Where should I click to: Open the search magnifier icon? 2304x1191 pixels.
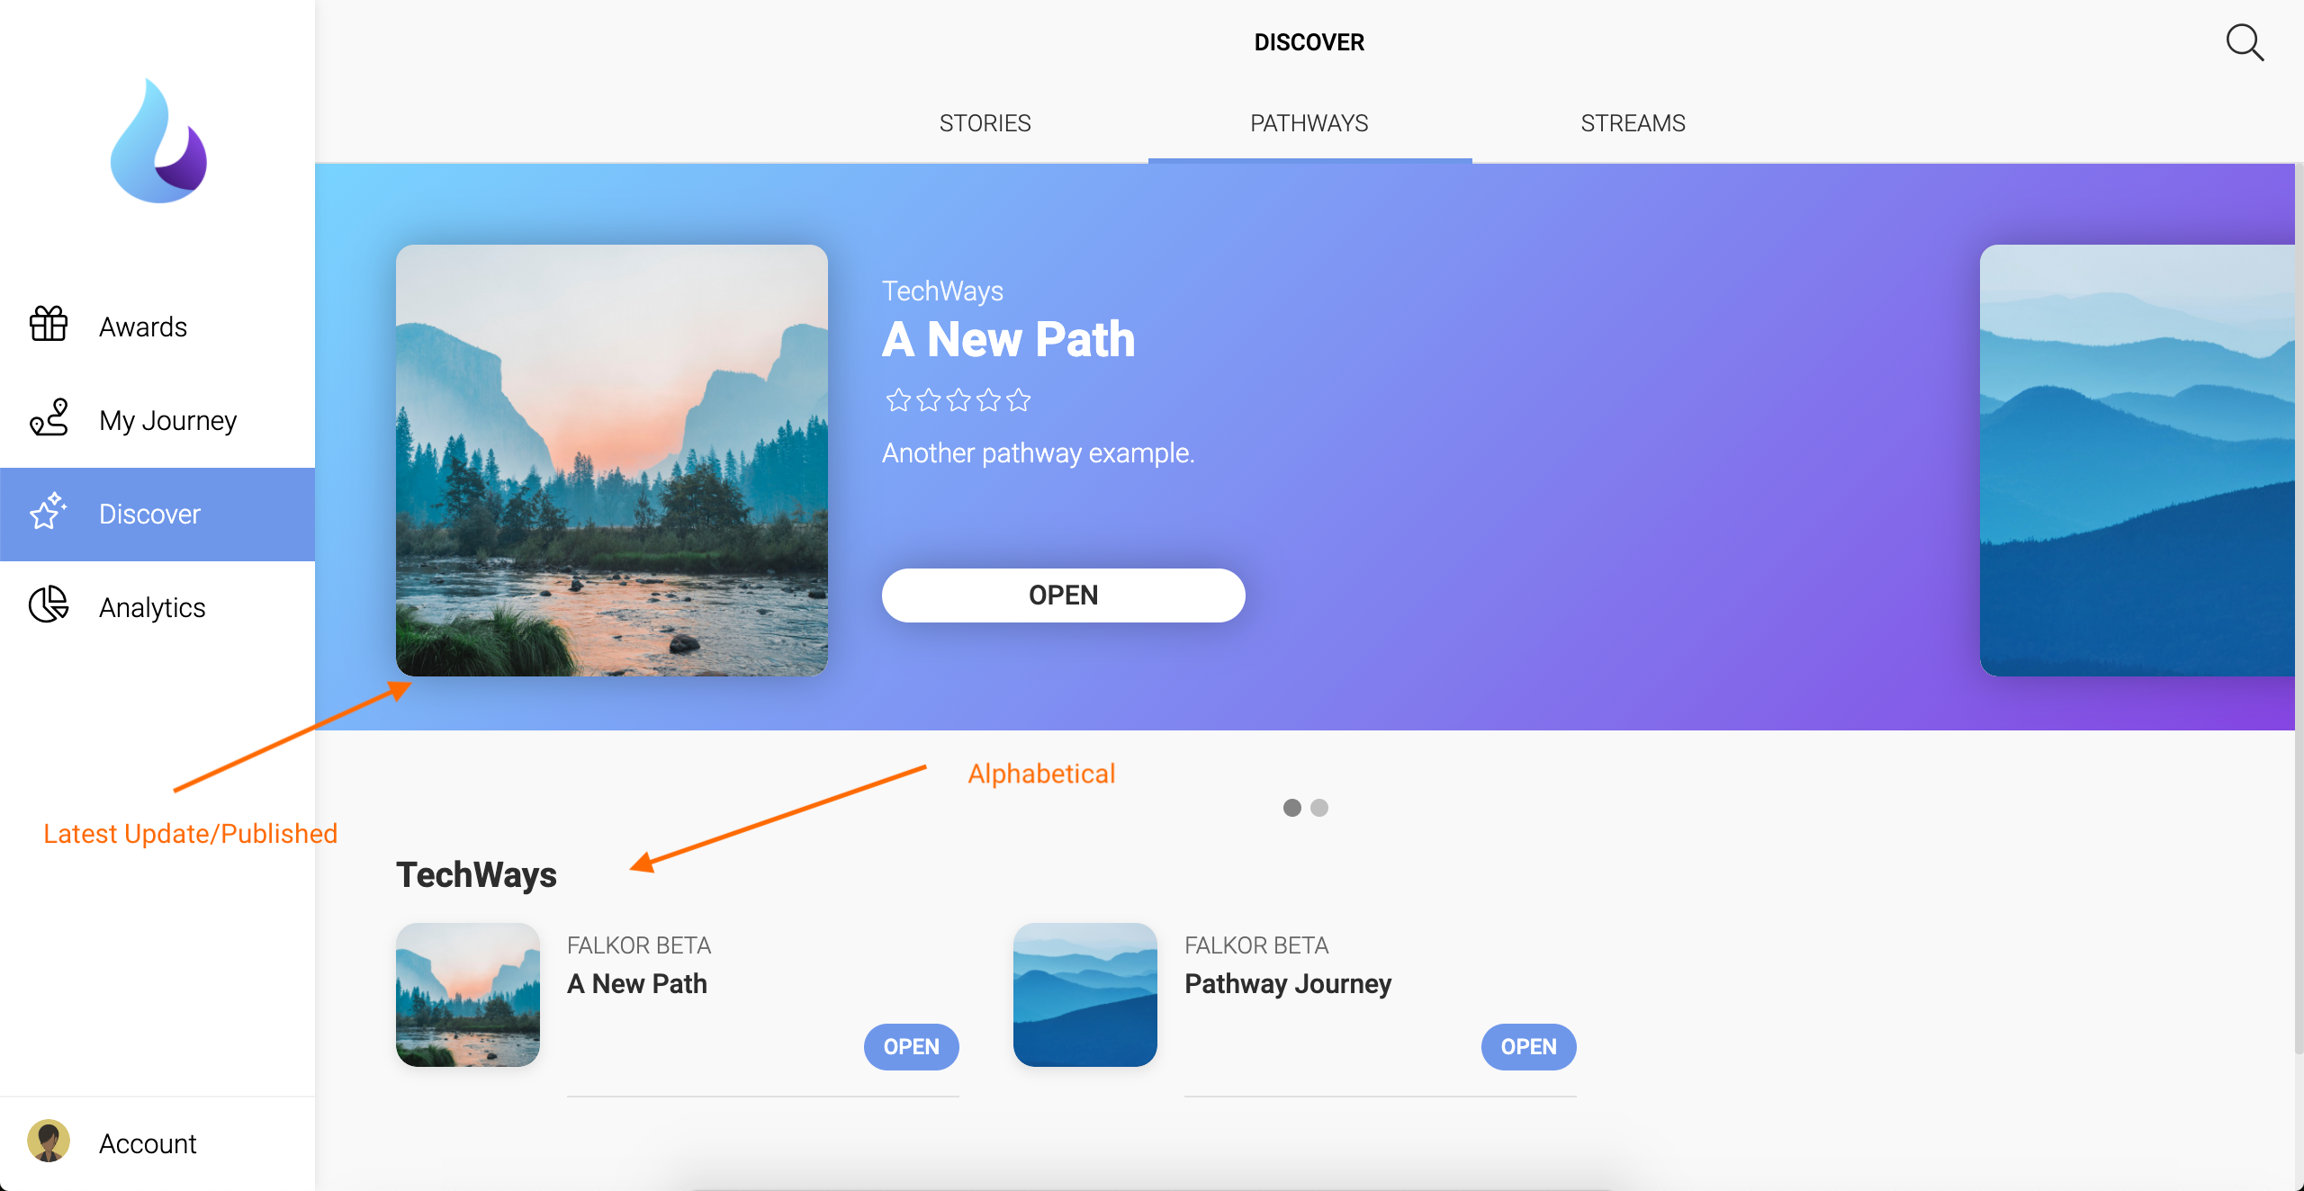pyautogui.click(x=2245, y=43)
